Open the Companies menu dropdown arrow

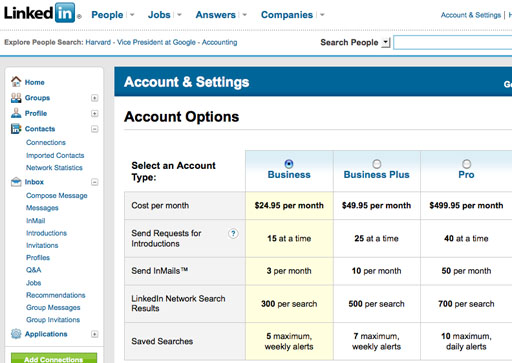(322, 15)
